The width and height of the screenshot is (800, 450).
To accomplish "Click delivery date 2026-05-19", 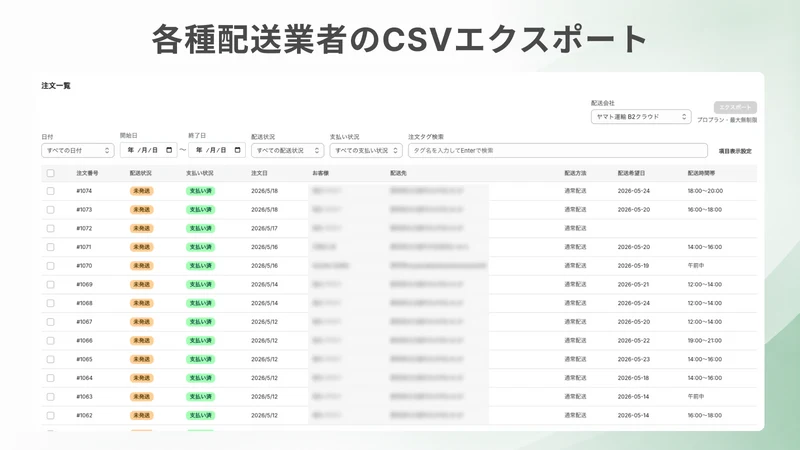I will pyautogui.click(x=633, y=266).
